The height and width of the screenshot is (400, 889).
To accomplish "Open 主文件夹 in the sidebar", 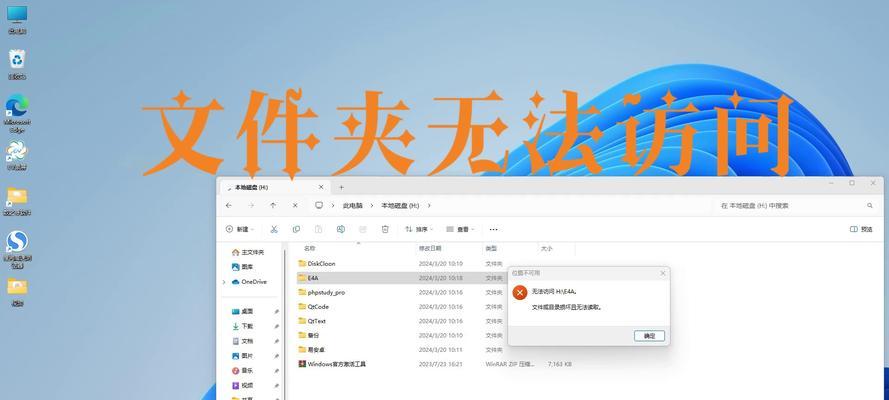I will (248, 252).
